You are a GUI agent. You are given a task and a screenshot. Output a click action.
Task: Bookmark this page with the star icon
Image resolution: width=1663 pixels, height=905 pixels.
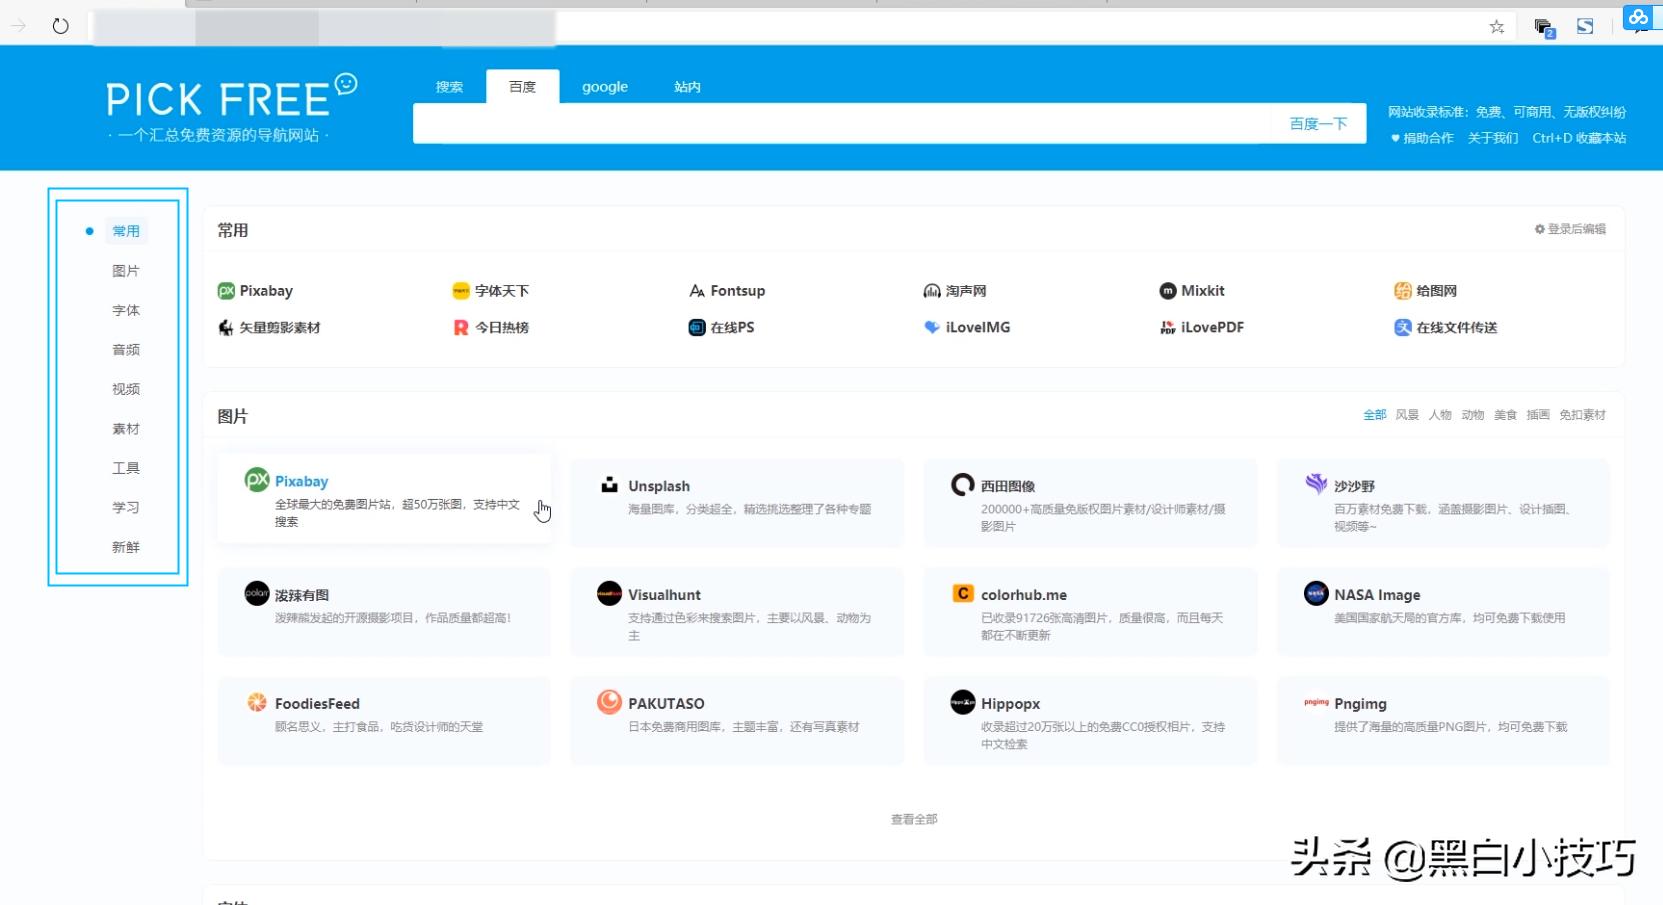click(1497, 27)
